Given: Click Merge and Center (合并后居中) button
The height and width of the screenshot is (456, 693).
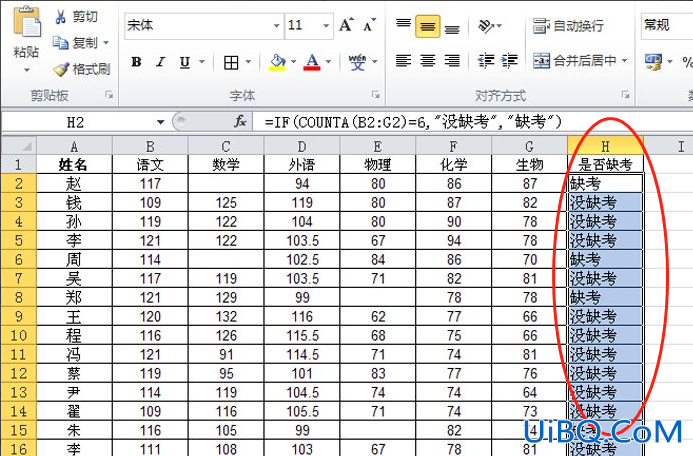Looking at the screenshot, I should pyautogui.click(x=574, y=61).
